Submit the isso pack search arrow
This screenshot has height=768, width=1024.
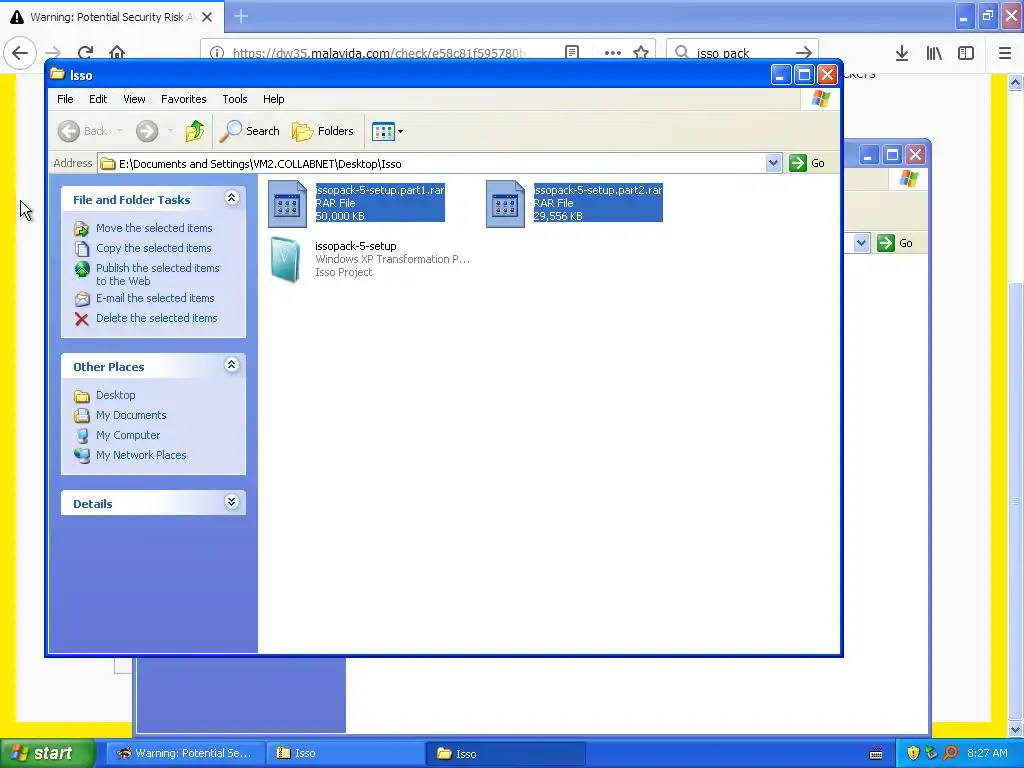tap(804, 52)
